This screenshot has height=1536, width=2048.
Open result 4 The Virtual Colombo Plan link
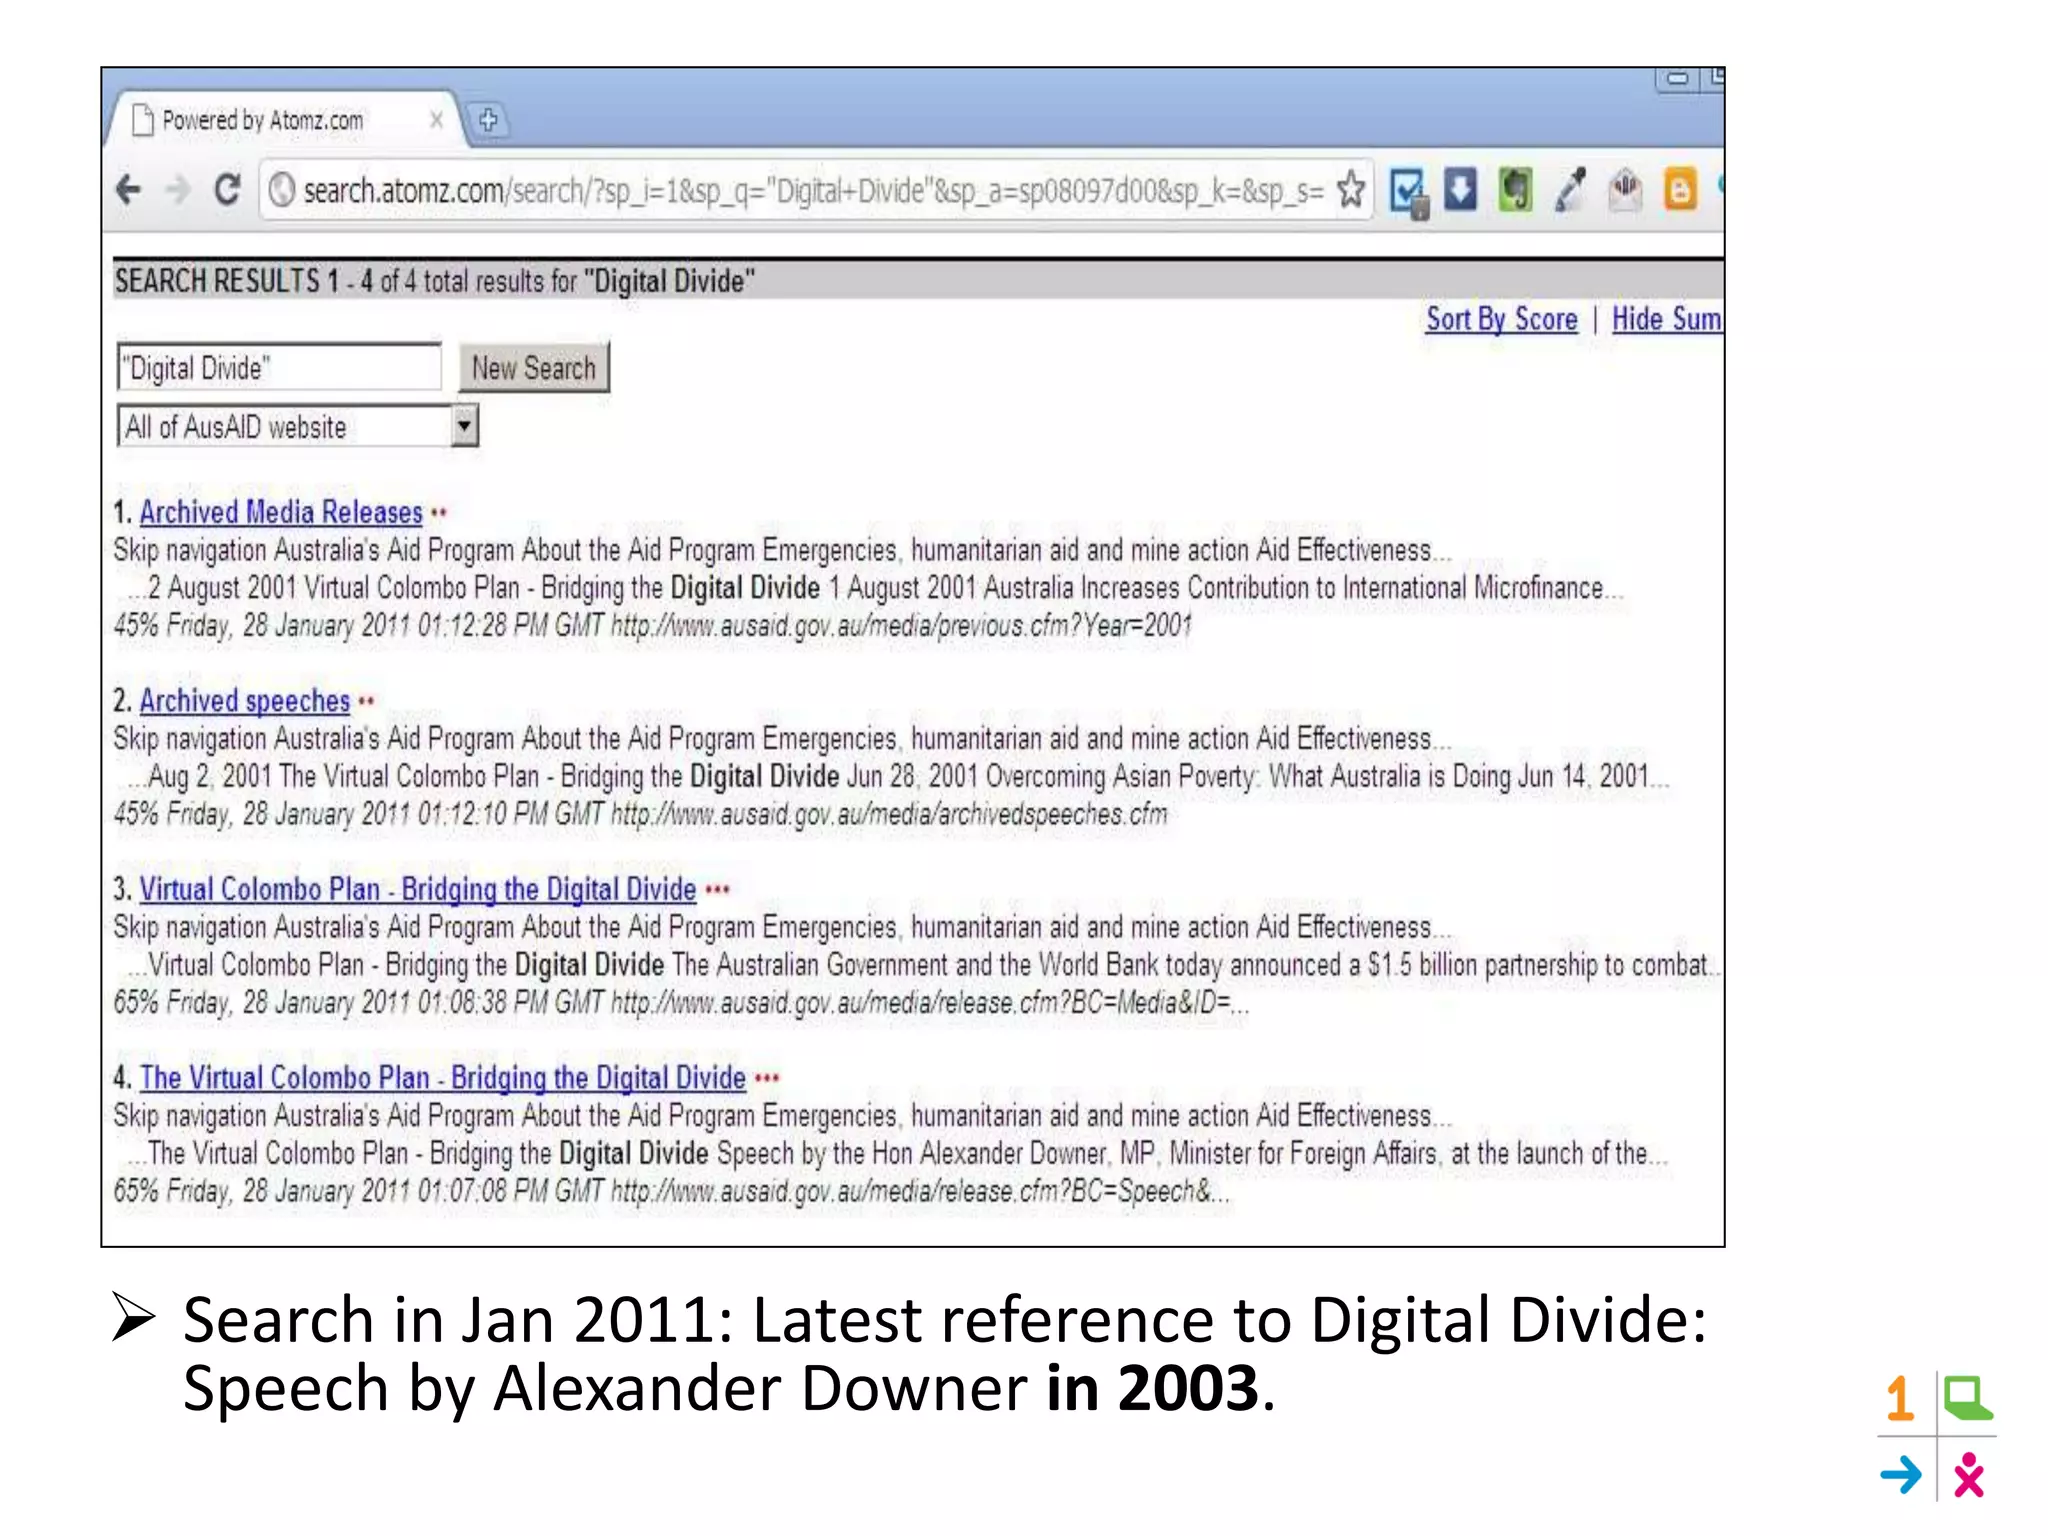(443, 1078)
